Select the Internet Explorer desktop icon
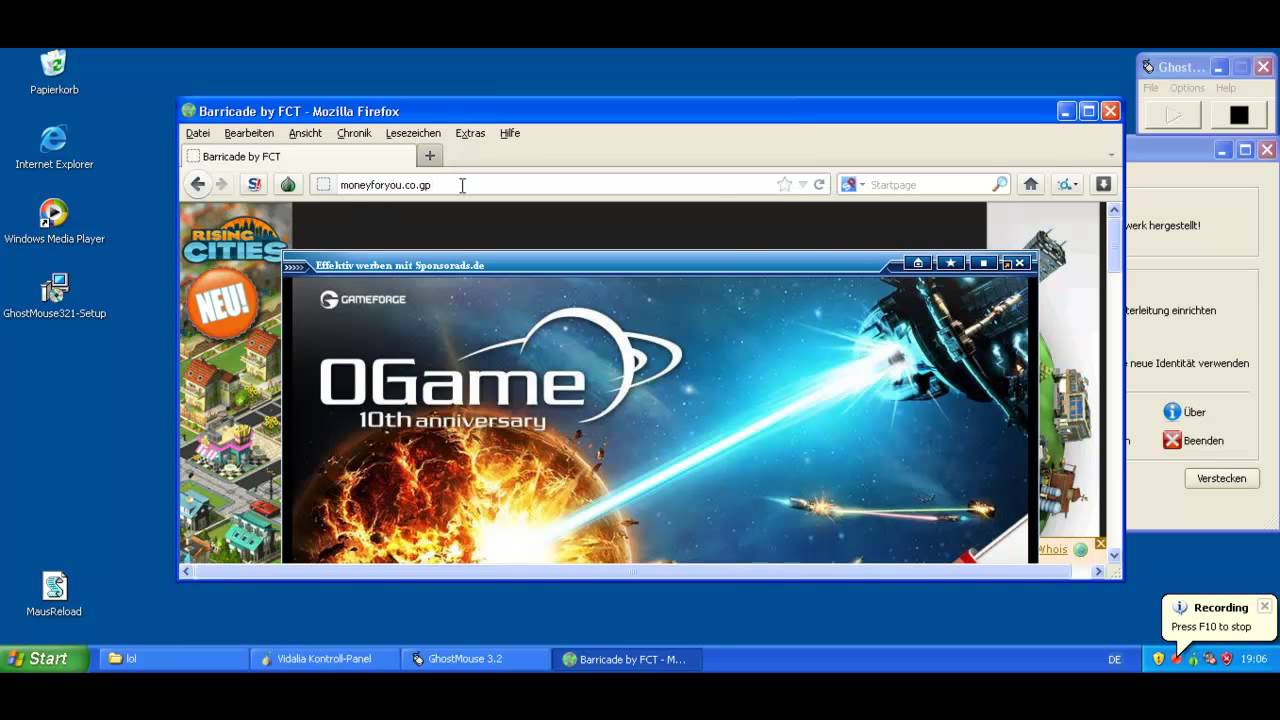The width and height of the screenshot is (1280, 720). tap(54, 147)
